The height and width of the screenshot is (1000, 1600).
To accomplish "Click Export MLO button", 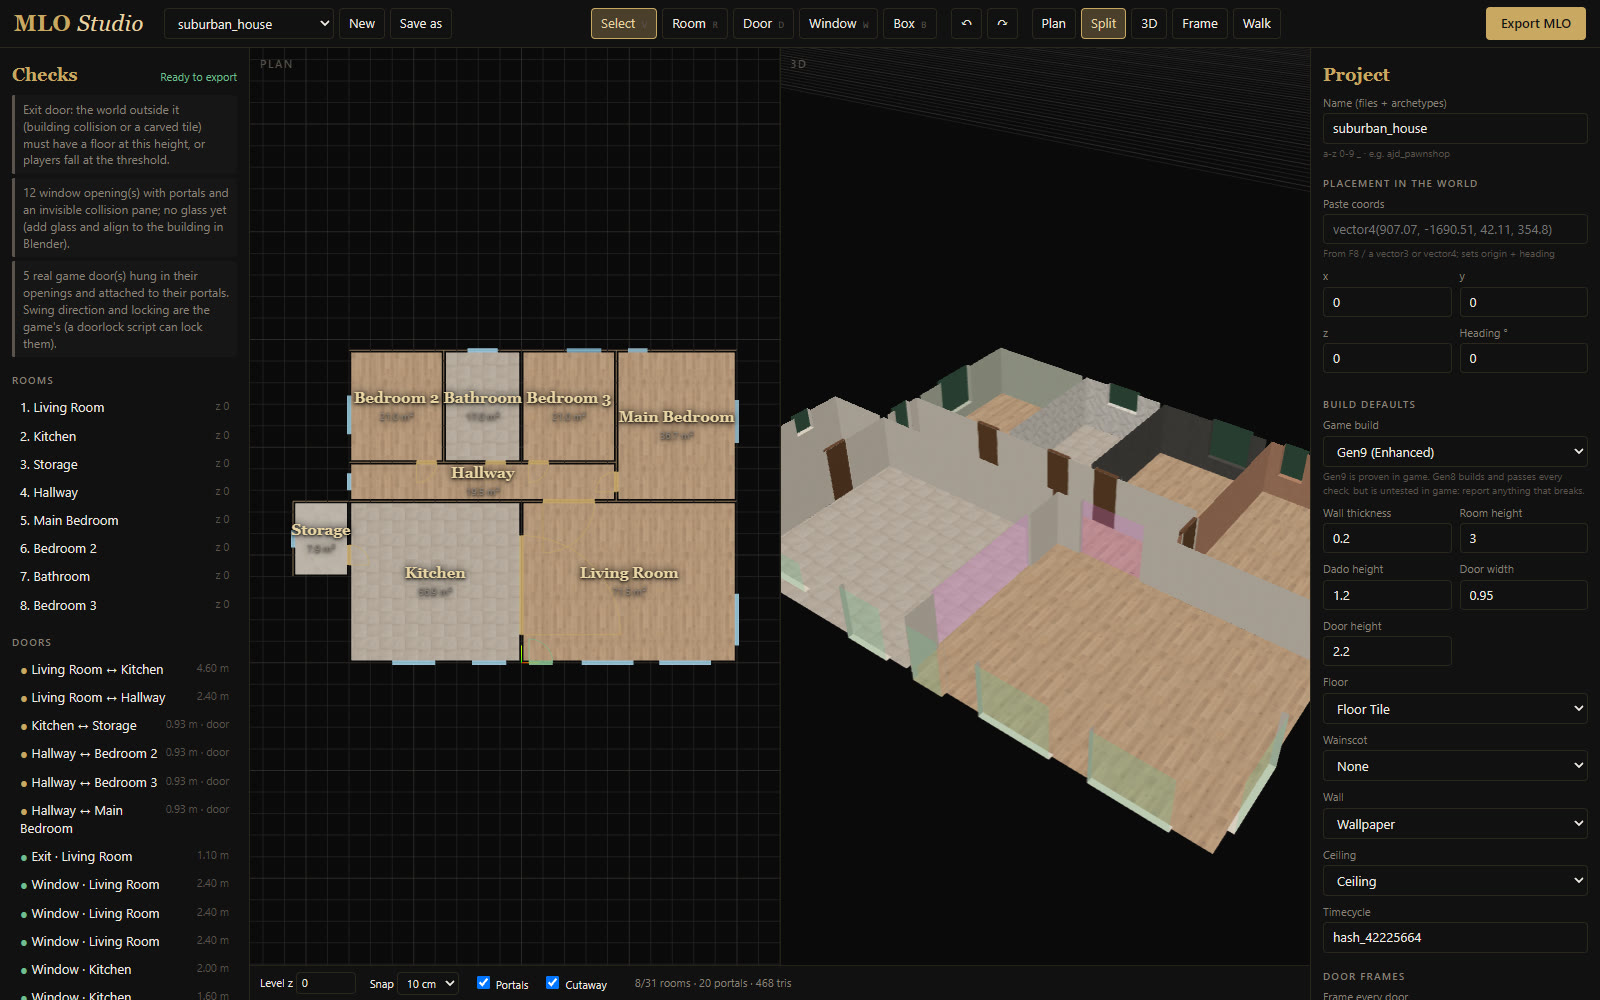I will pos(1535,23).
